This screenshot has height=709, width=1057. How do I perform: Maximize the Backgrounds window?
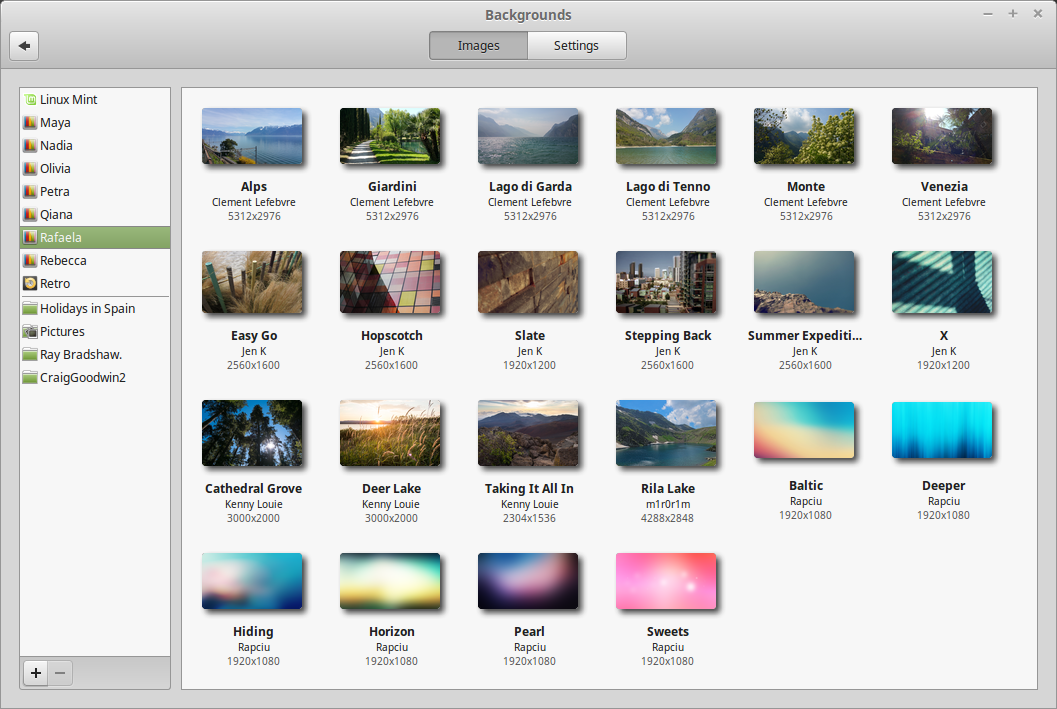click(x=1013, y=13)
